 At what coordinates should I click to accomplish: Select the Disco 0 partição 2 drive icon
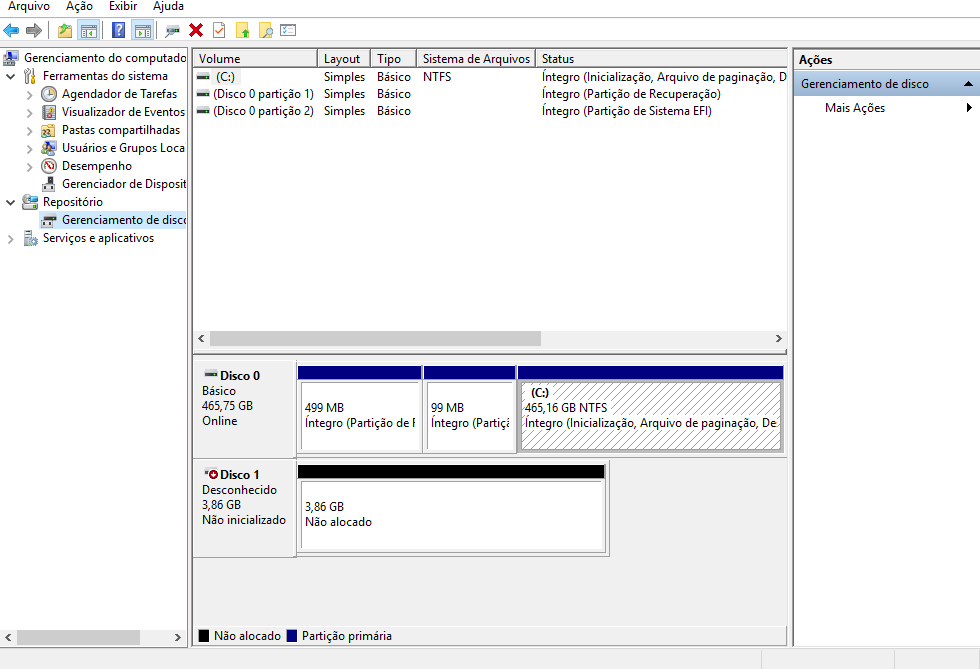pyautogui.click(x=203, y=111)
